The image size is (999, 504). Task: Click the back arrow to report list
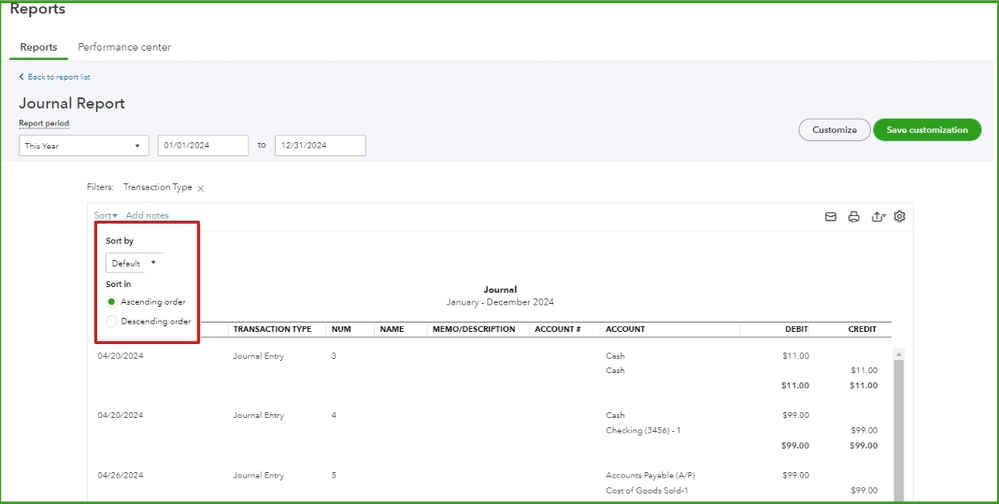(x=22, y=77)
